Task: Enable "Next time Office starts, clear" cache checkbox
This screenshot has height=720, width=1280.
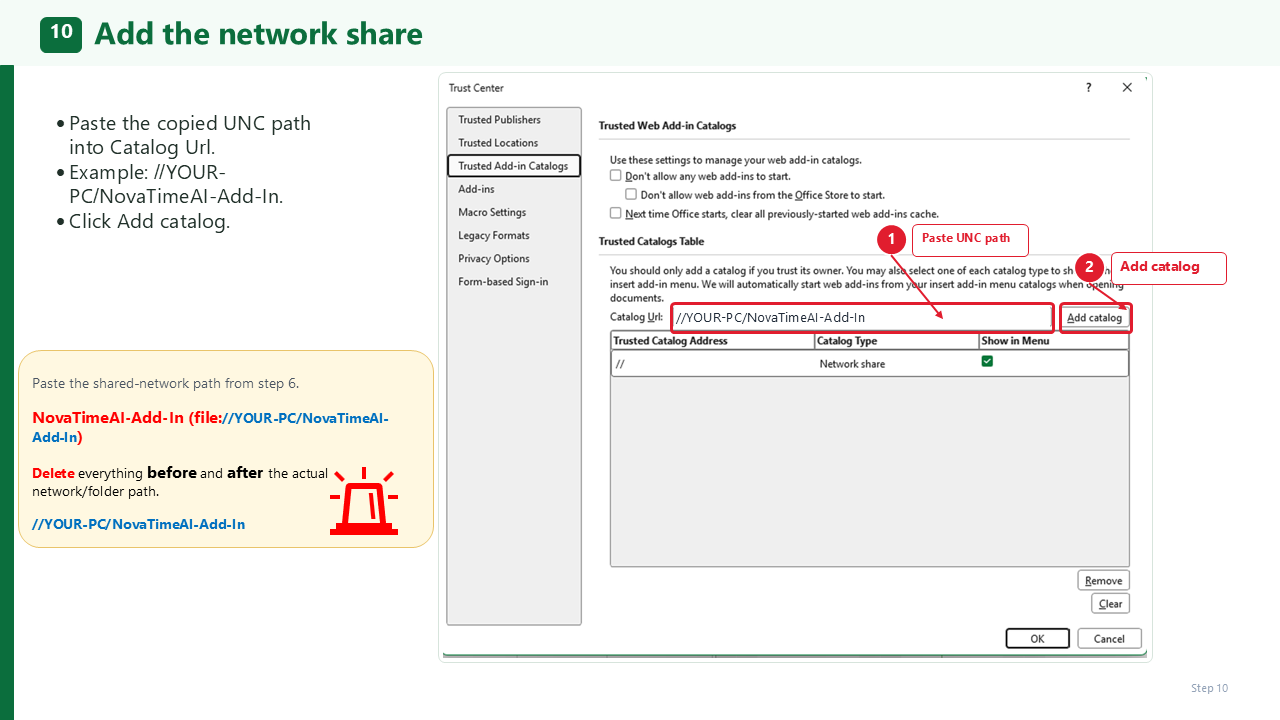Action: pos(616,213)
